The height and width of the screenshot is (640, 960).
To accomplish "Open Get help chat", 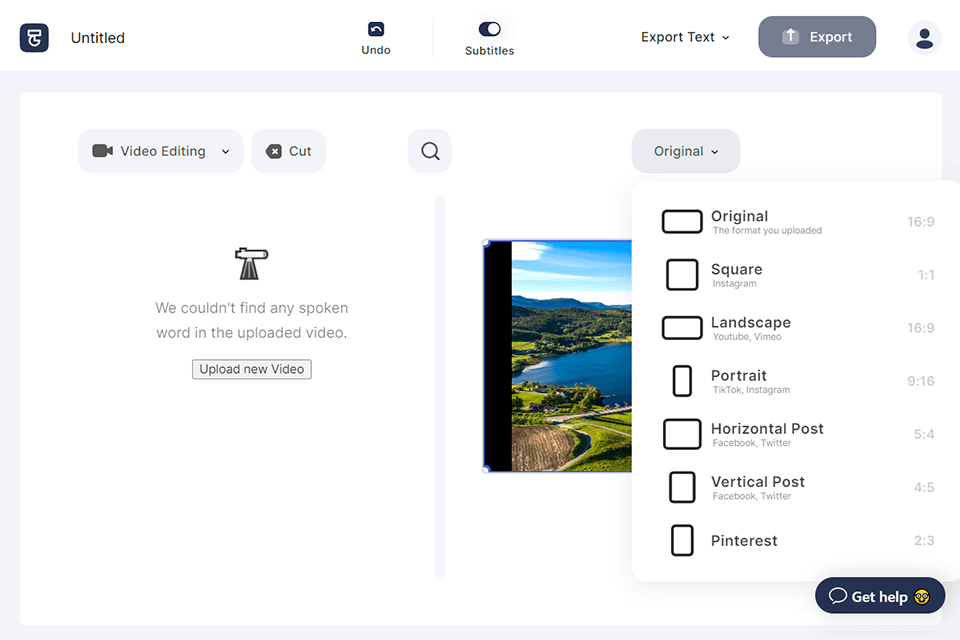I will pyautogui.click(x=880, y=596).
